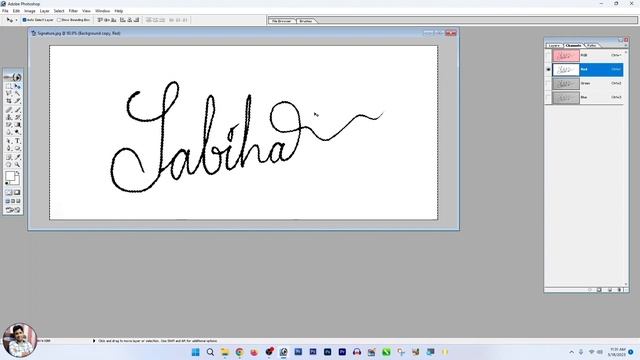Select the Pen tool
Image resolution: width=640 pixels, height=360 pixels.
[9, 148]
